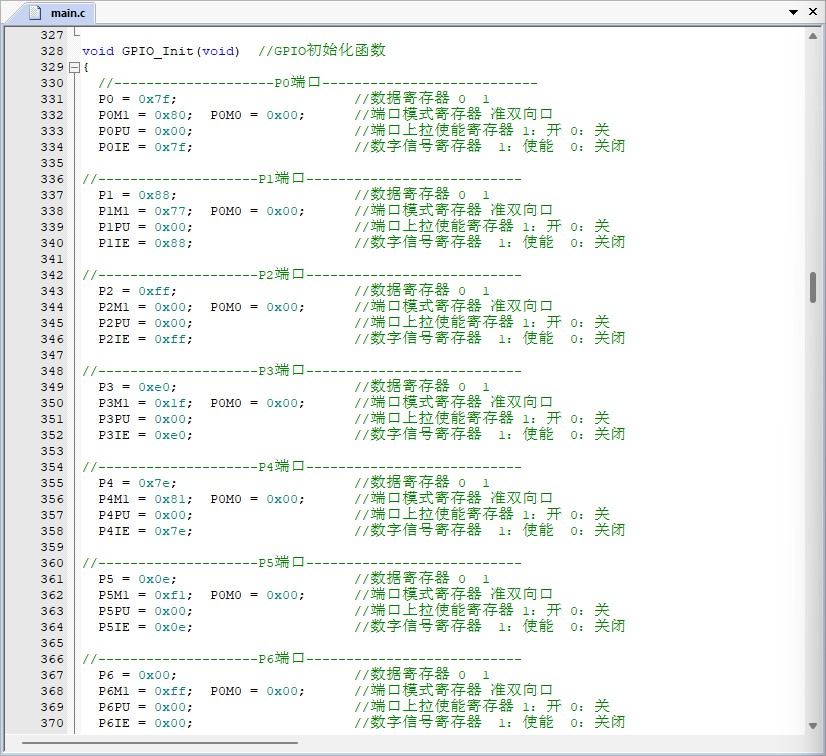Close the main.c editor window
This screenshot has width=826, height=756.
pos(812,12)
